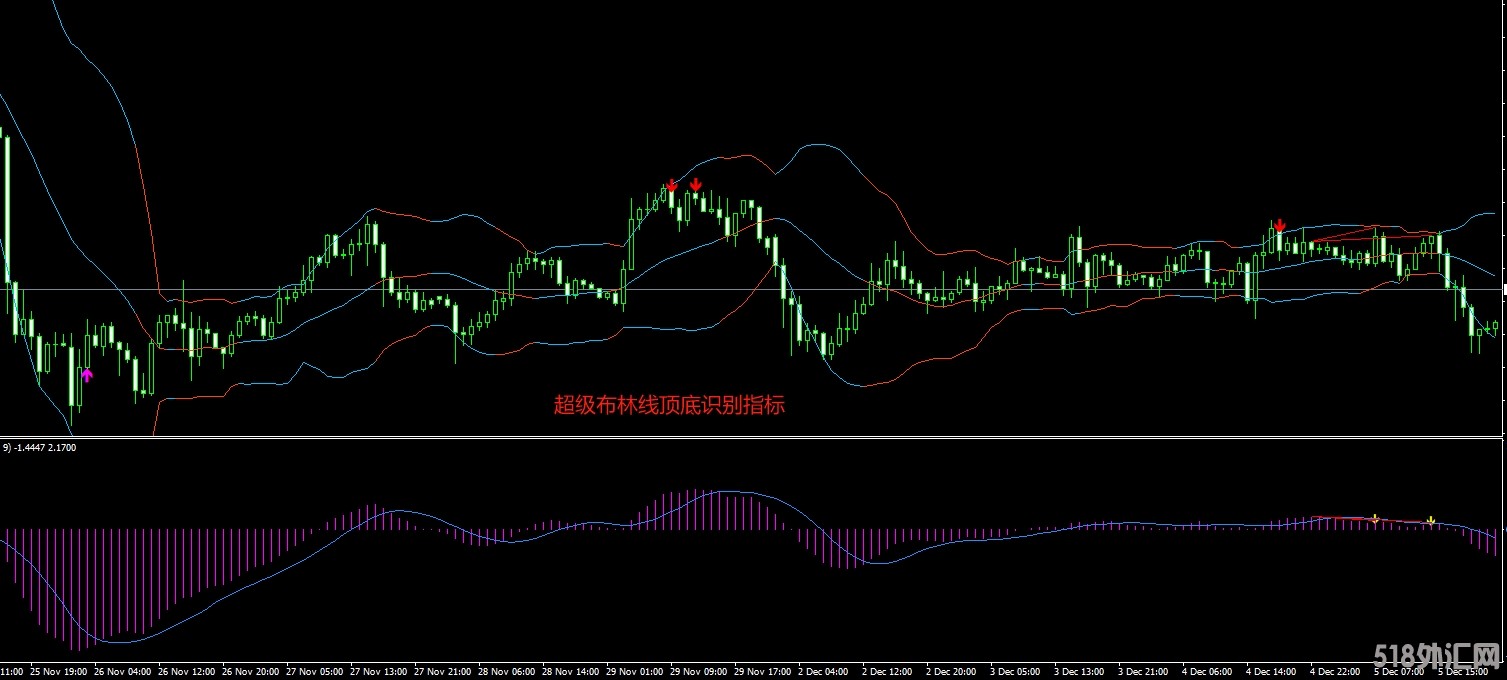Click the "29 Nov 17:00" time label
The height and width of the screenshot is (680, 1507).
tap(763, 672)
